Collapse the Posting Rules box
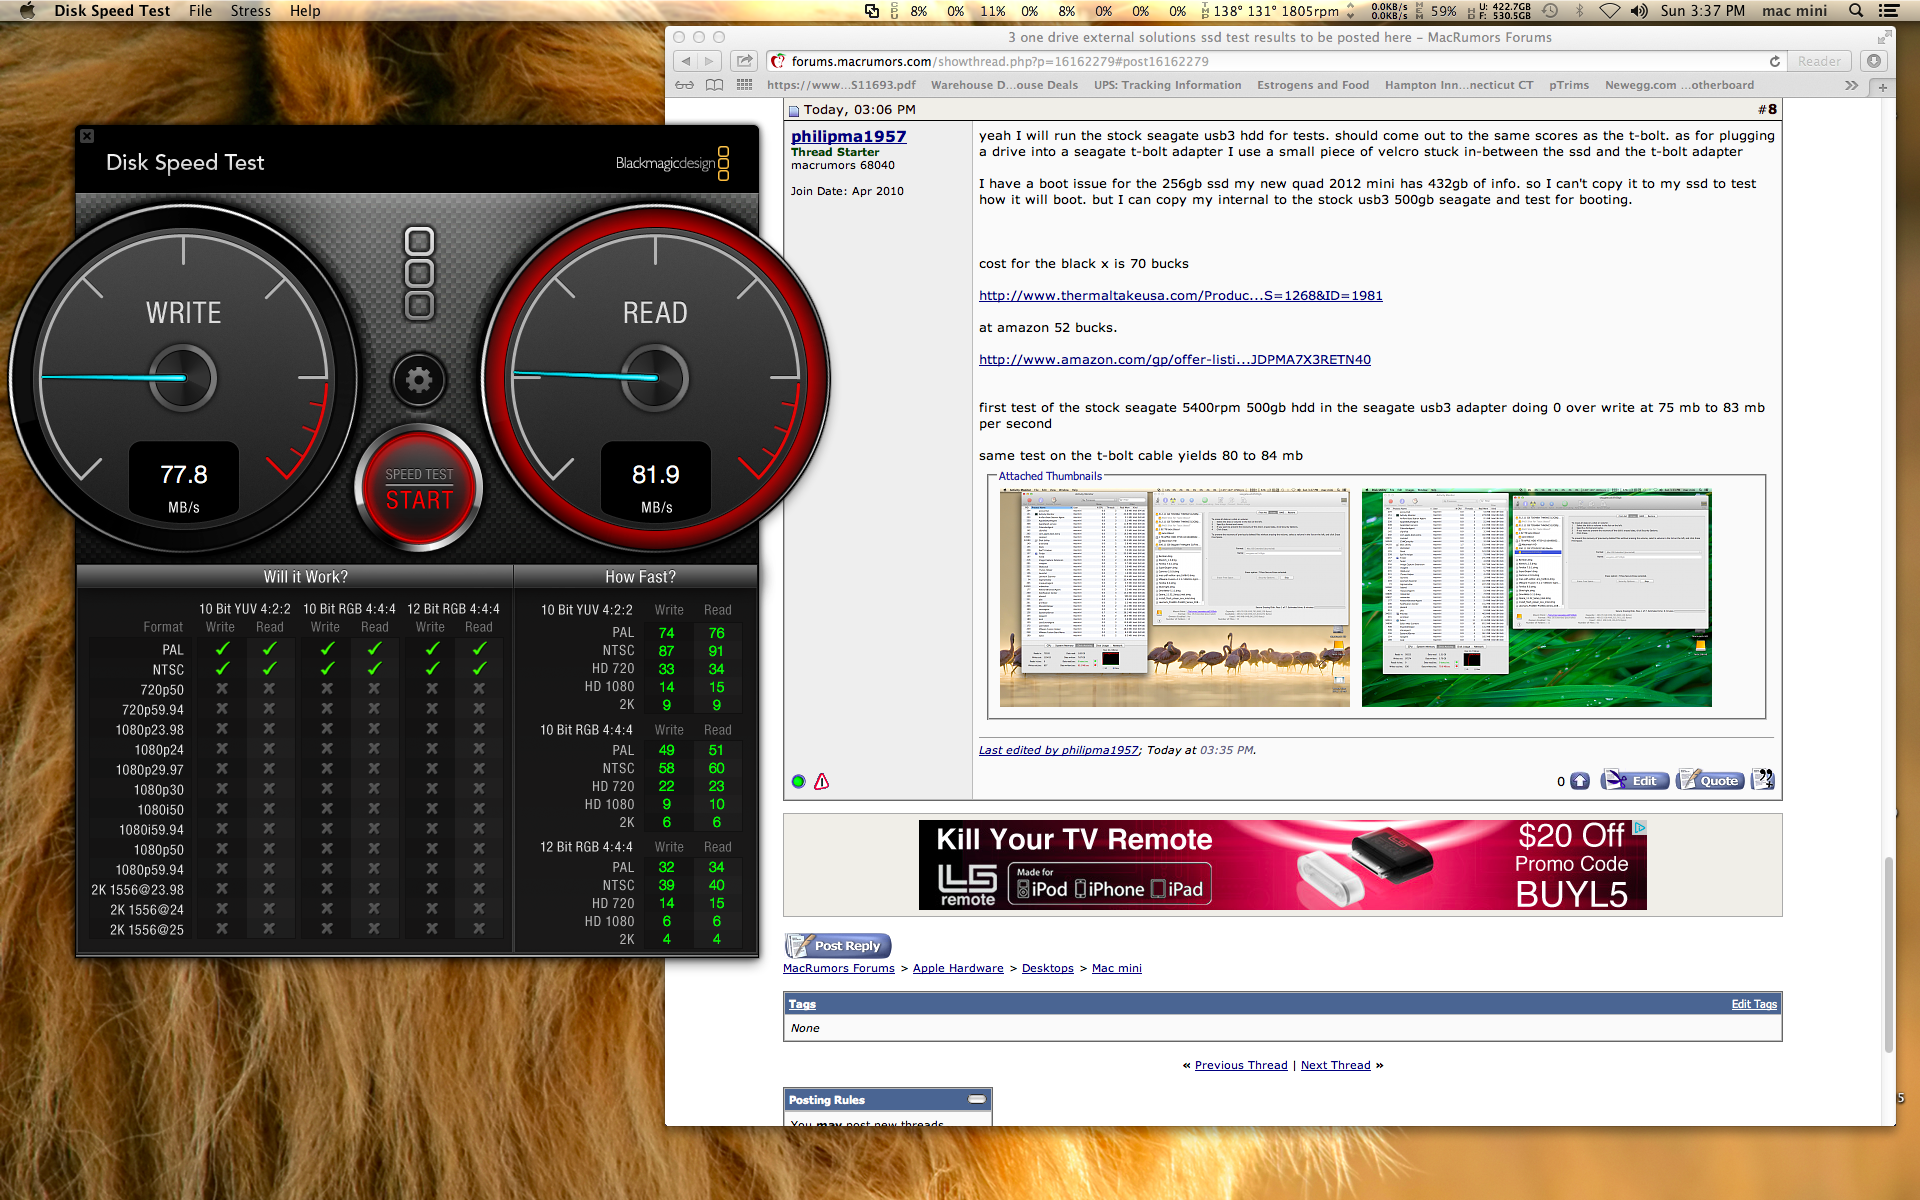Image resolution: width=1920 pixels, height=1200 pixels. pos(977,1099)
